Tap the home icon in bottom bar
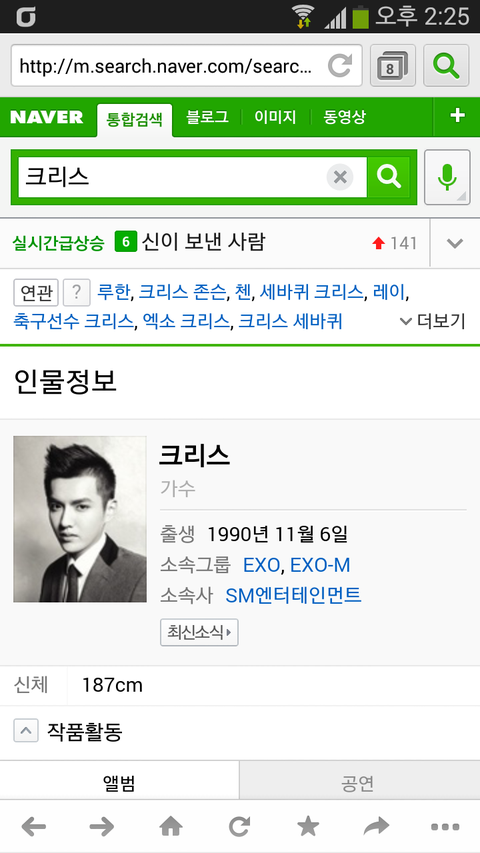This screenshot has height=853, width=480. pyautogui.click(x=171, y=827)
